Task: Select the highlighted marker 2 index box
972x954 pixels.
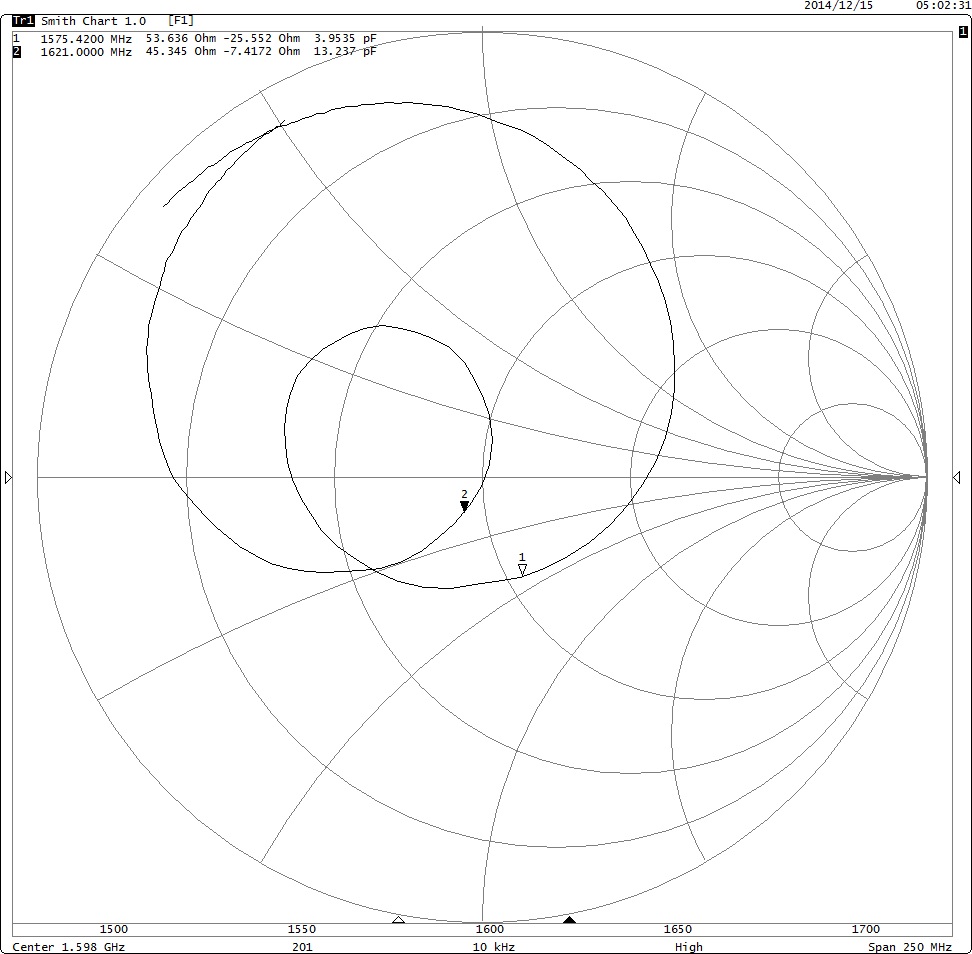Action: tap(16, 52)
